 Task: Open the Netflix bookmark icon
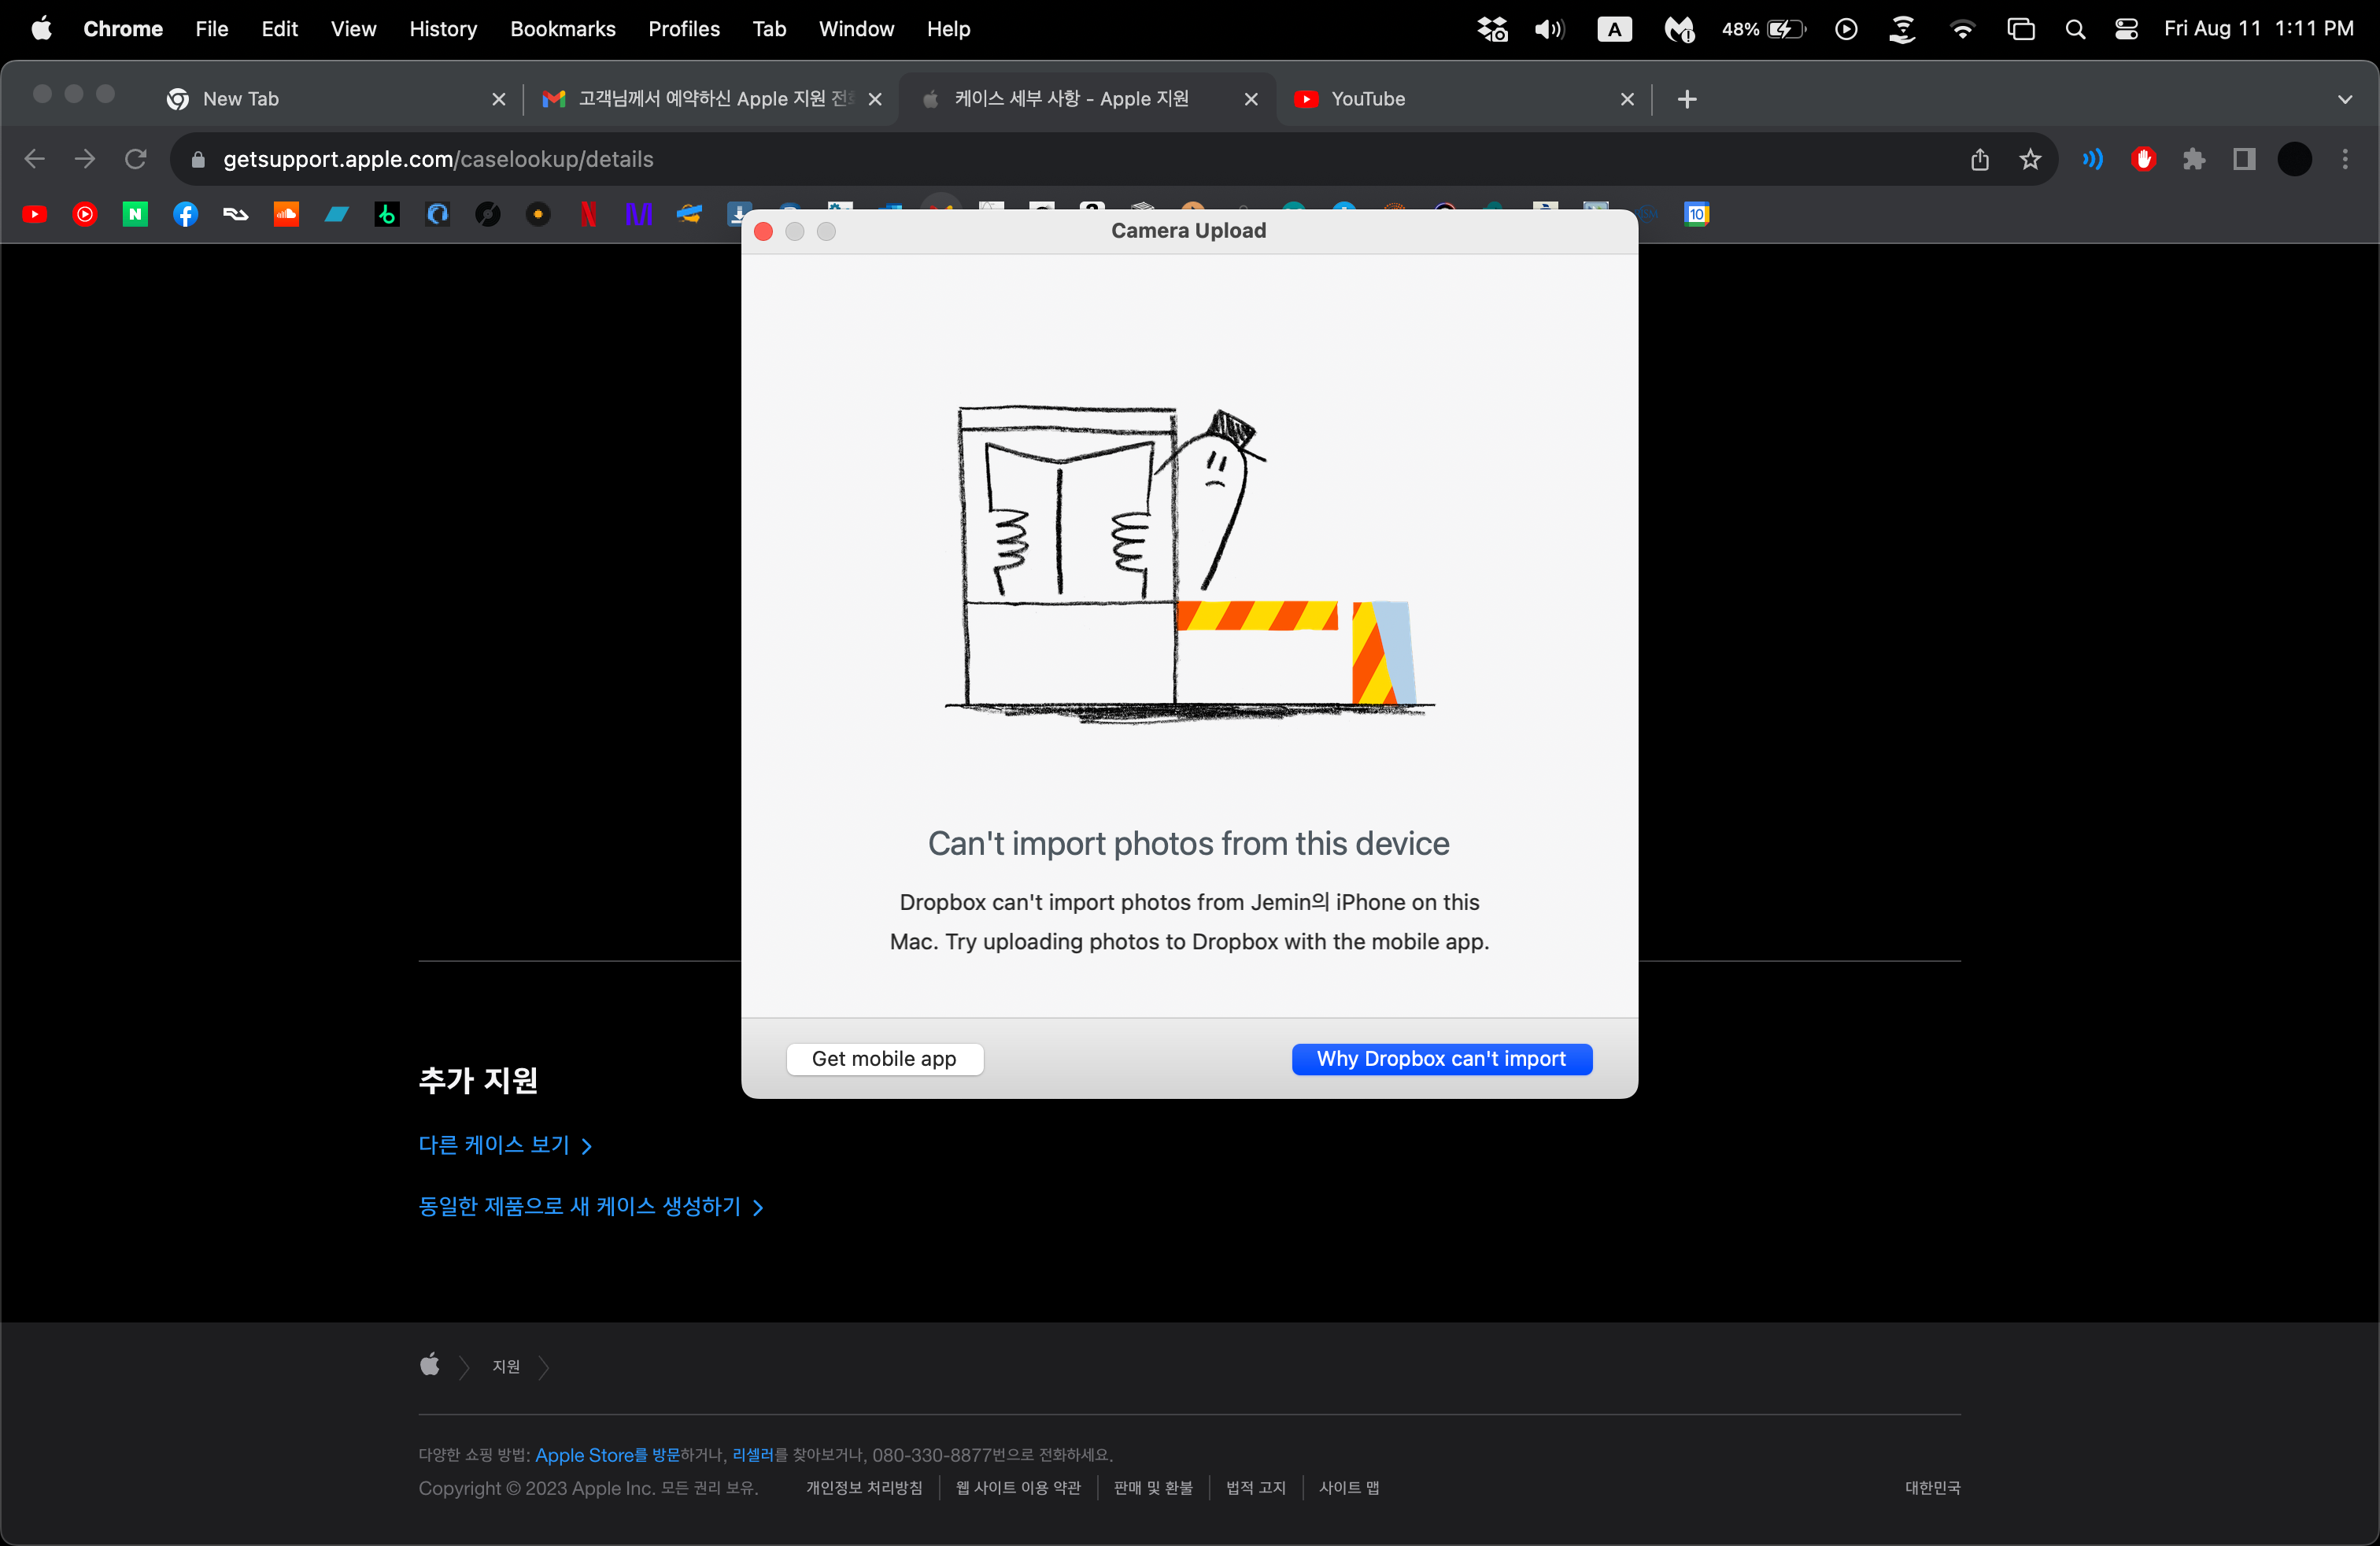[x=588, y=214]
